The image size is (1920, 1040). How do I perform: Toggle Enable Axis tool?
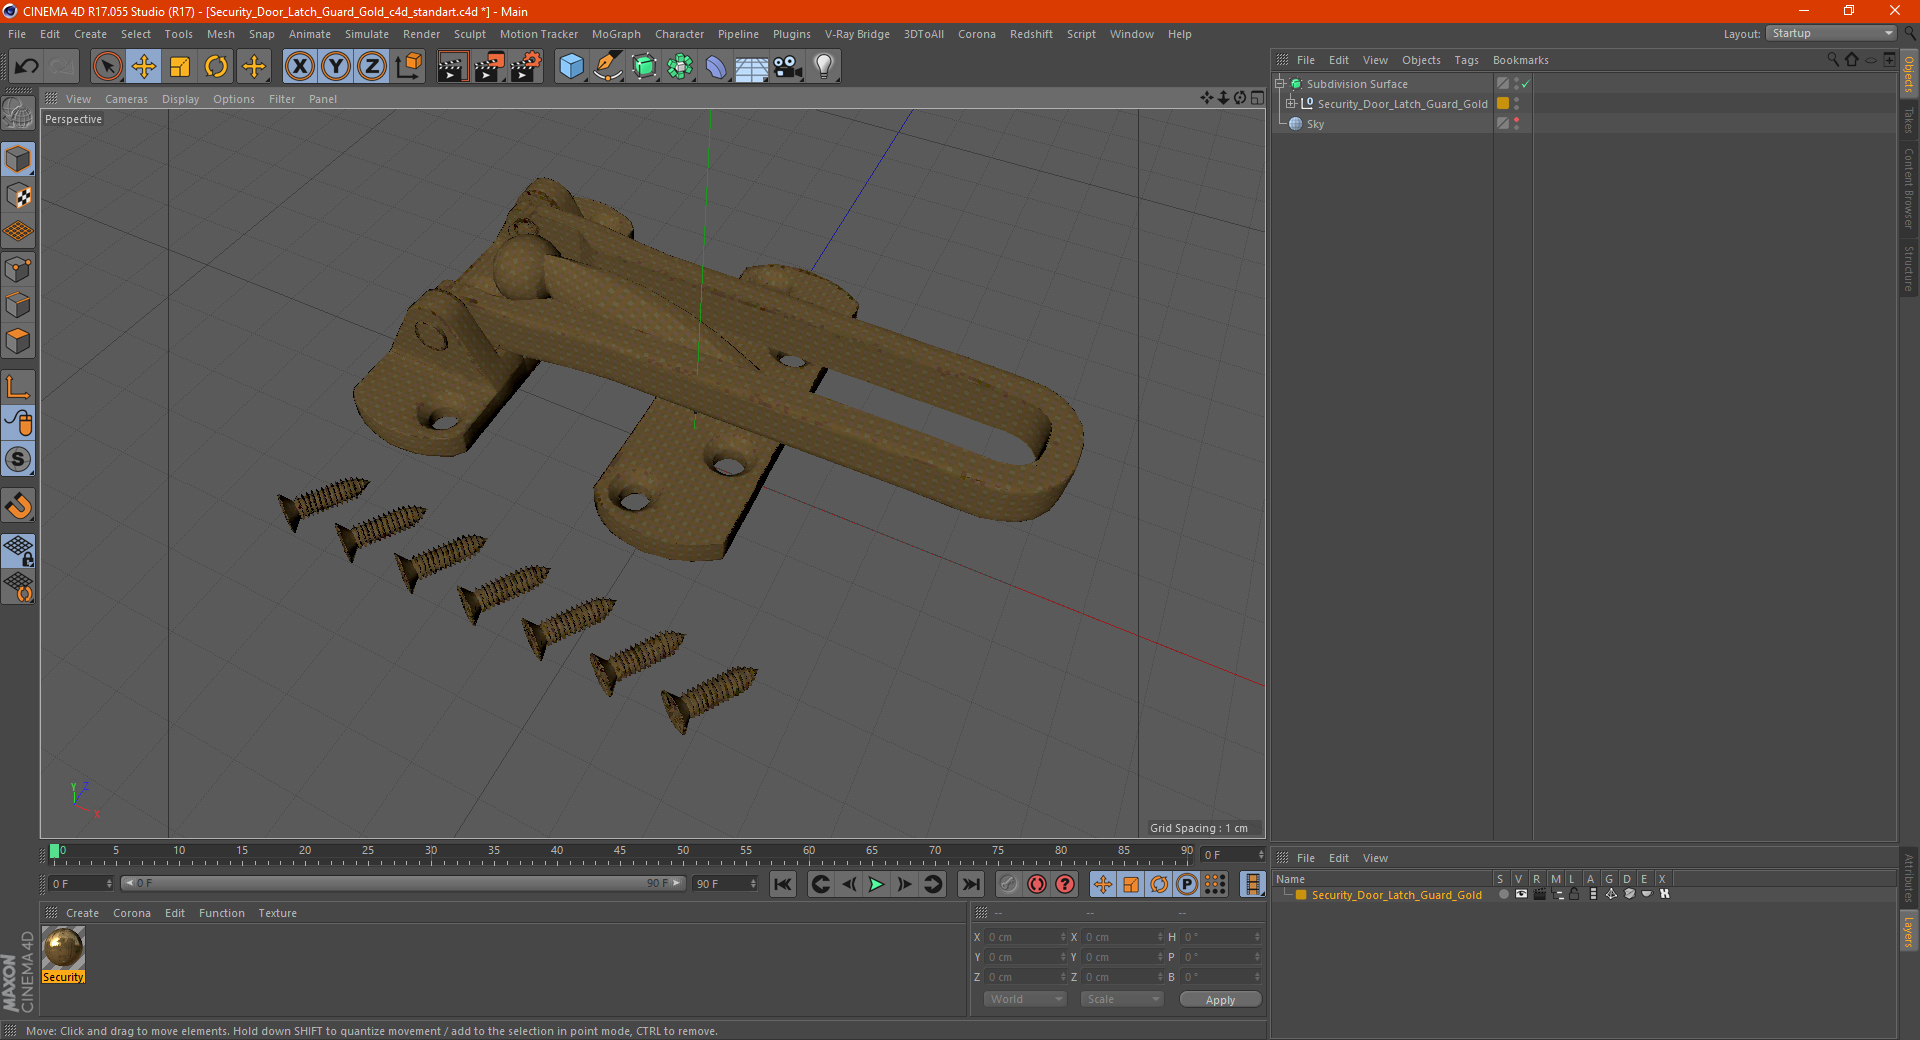click(x=18, y=386)
